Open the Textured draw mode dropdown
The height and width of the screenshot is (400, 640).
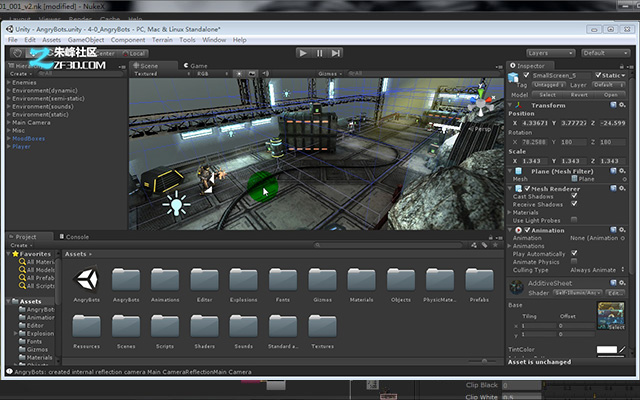(162, 74)
